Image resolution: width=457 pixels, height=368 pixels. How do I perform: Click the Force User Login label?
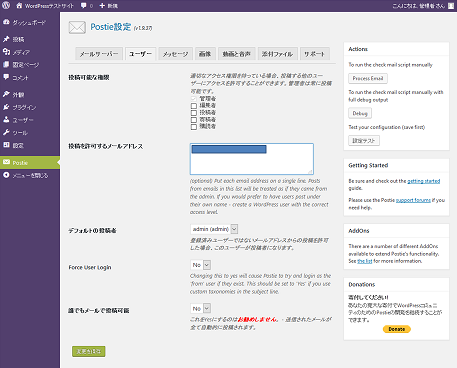90,267
